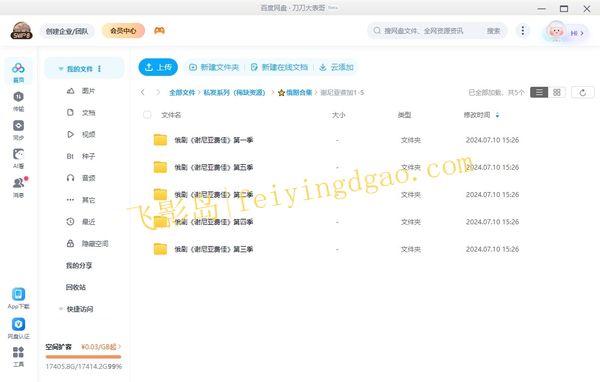Click the 搜索 search button
The width and height of the screenshot is (600, 382).
pos(493,31)
